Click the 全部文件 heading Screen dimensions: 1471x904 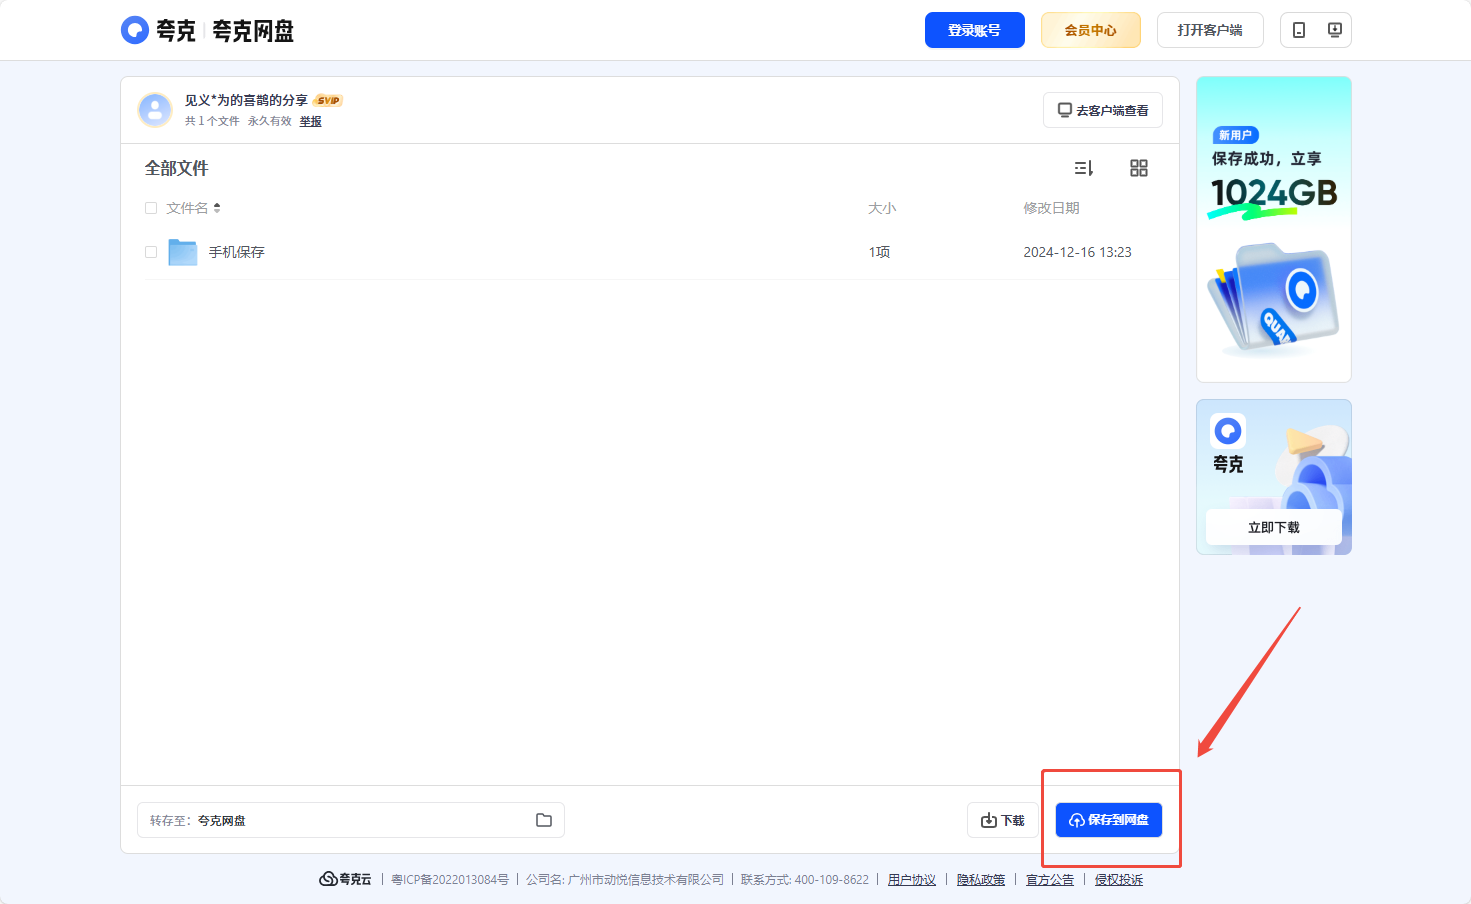(177, 168)
